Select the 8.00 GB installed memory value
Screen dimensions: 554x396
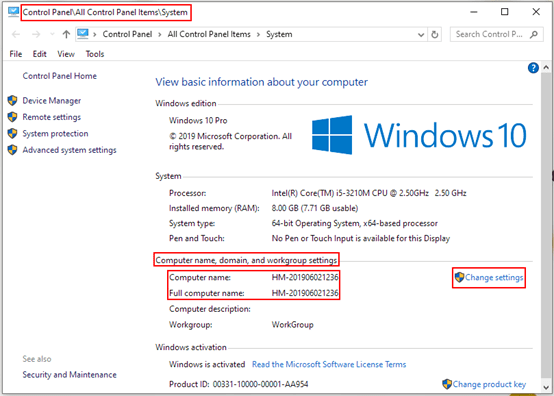[x=314, y=208]
